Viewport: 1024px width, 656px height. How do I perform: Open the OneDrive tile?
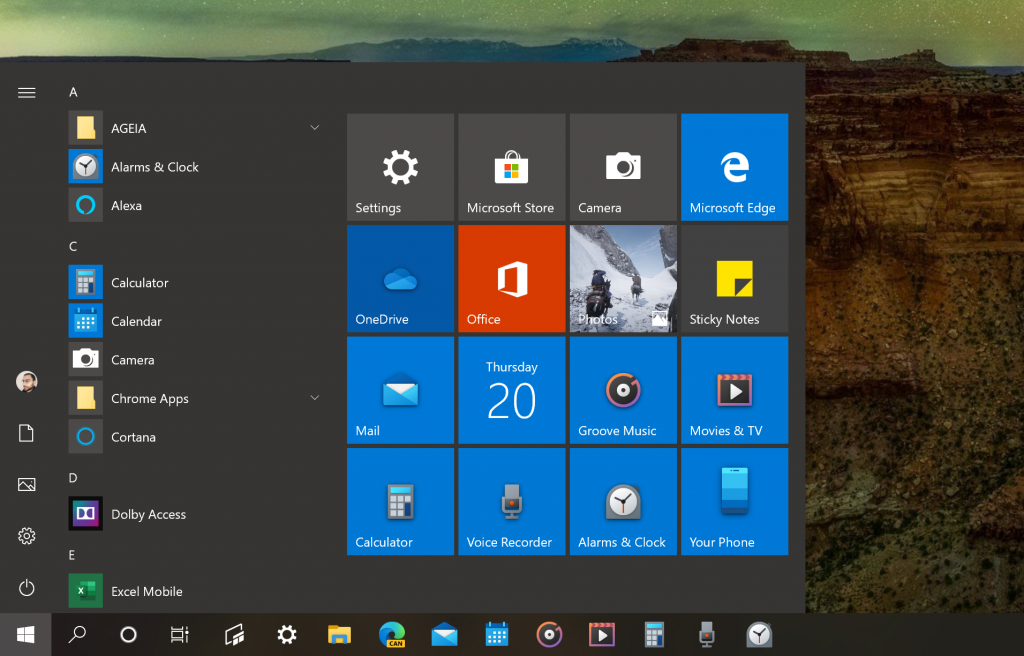click(400, 278)
